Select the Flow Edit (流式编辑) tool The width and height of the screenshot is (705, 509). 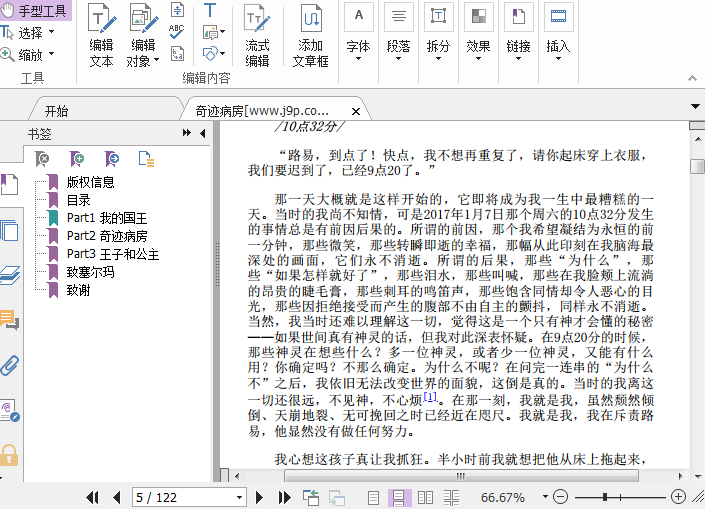click(x=257, y=36)
